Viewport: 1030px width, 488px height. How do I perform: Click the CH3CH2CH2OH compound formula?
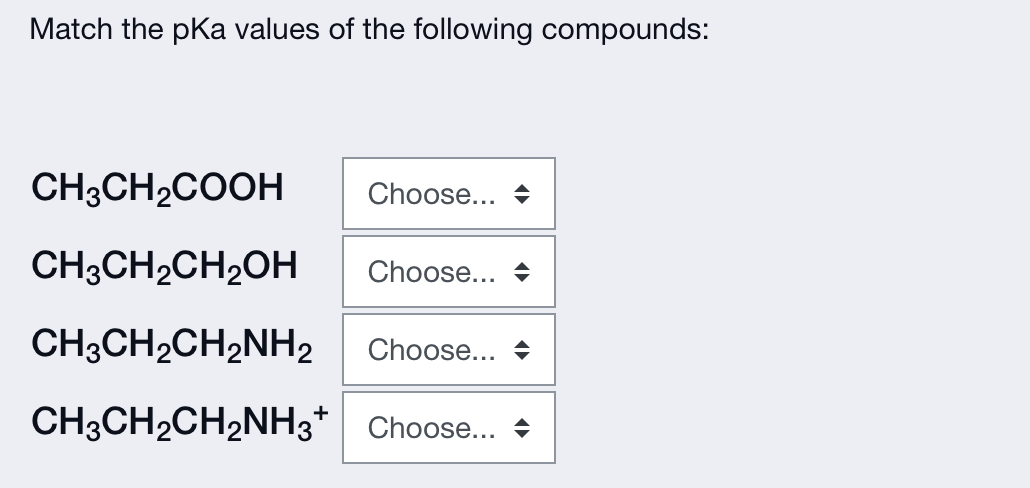click(x=164, y=265)
